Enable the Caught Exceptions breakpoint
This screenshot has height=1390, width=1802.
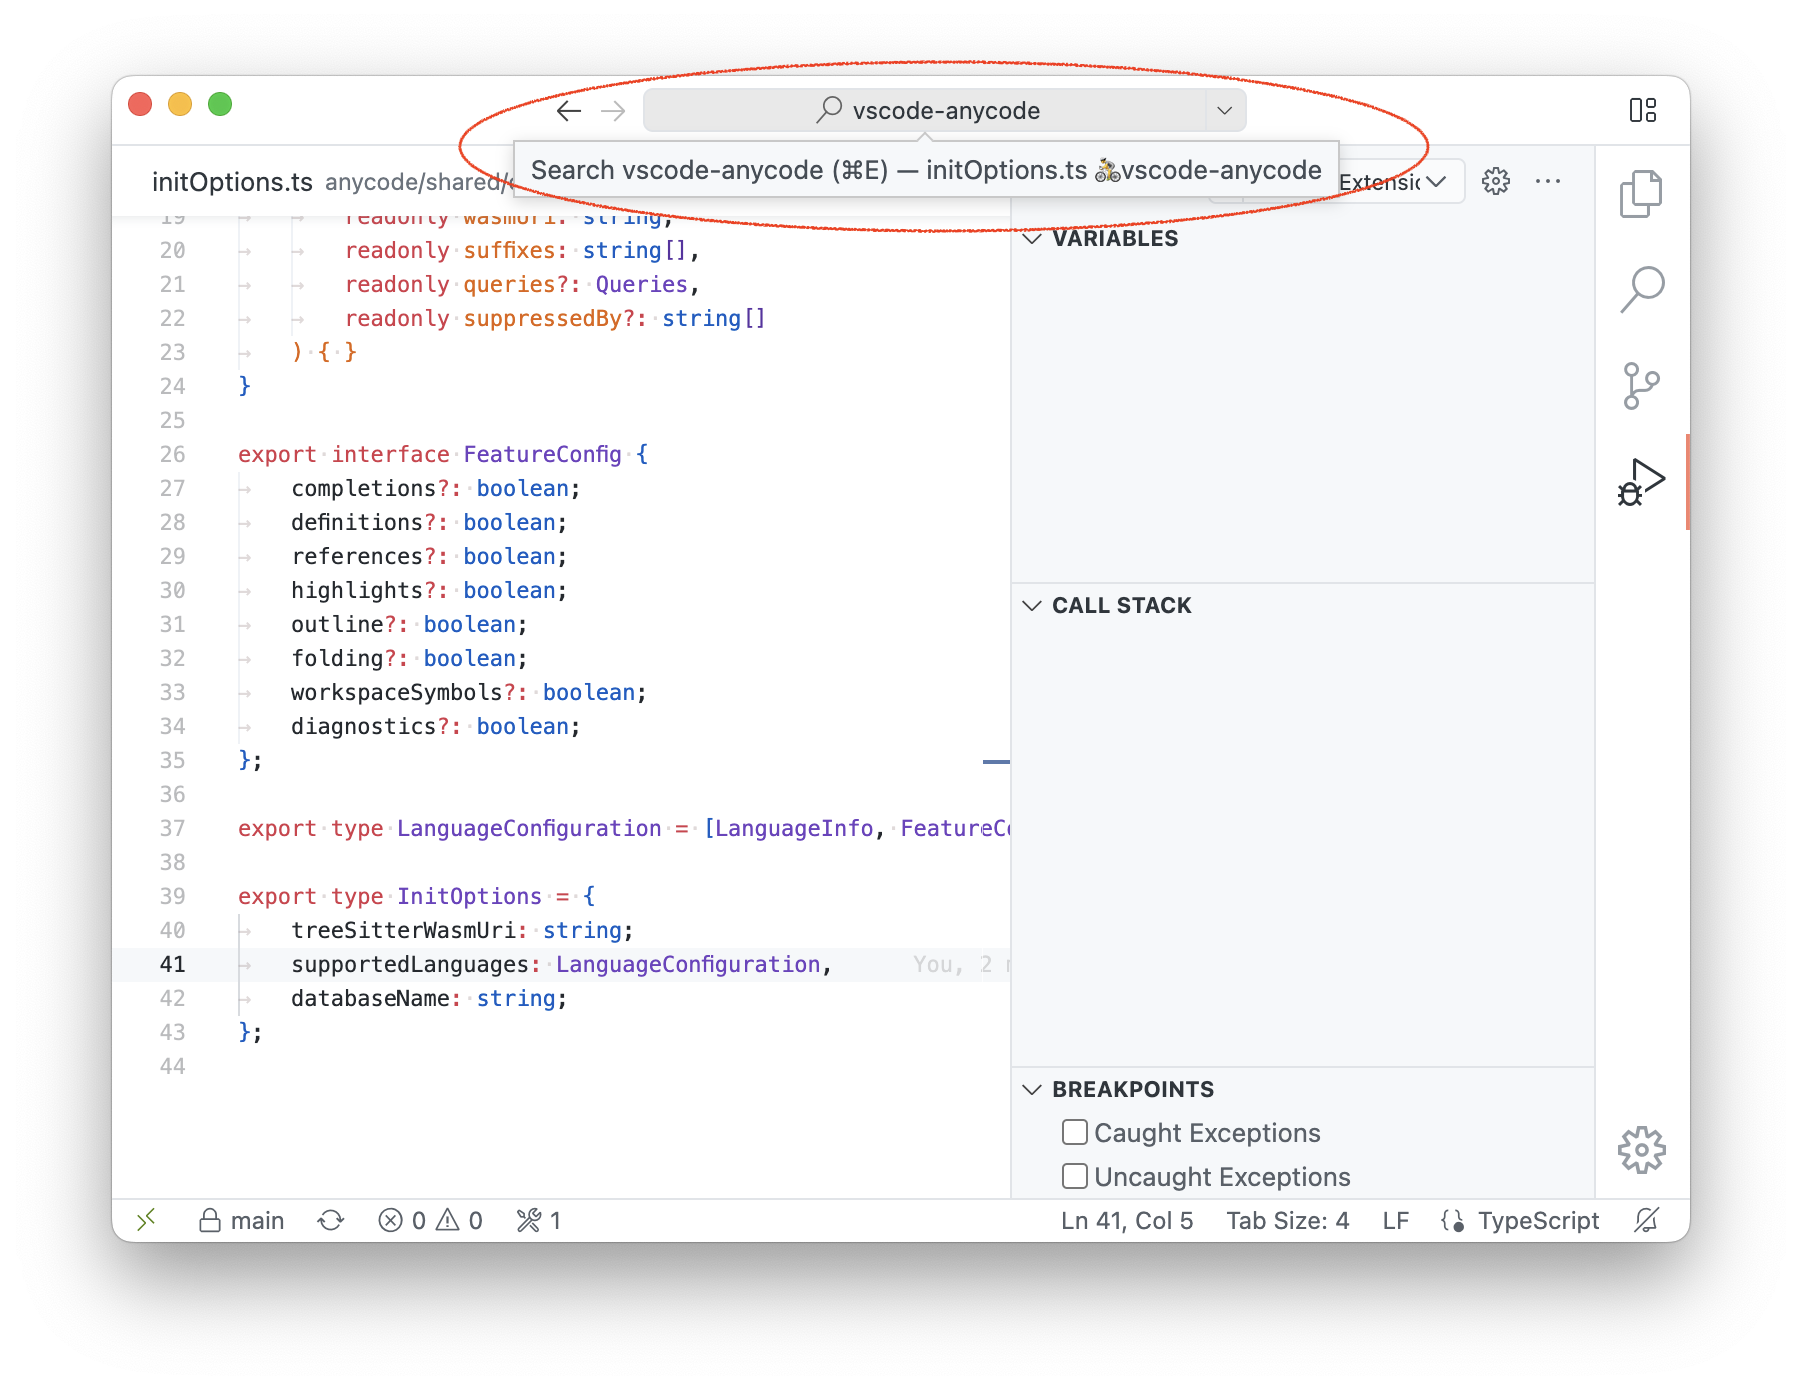click(1074, 1132)
